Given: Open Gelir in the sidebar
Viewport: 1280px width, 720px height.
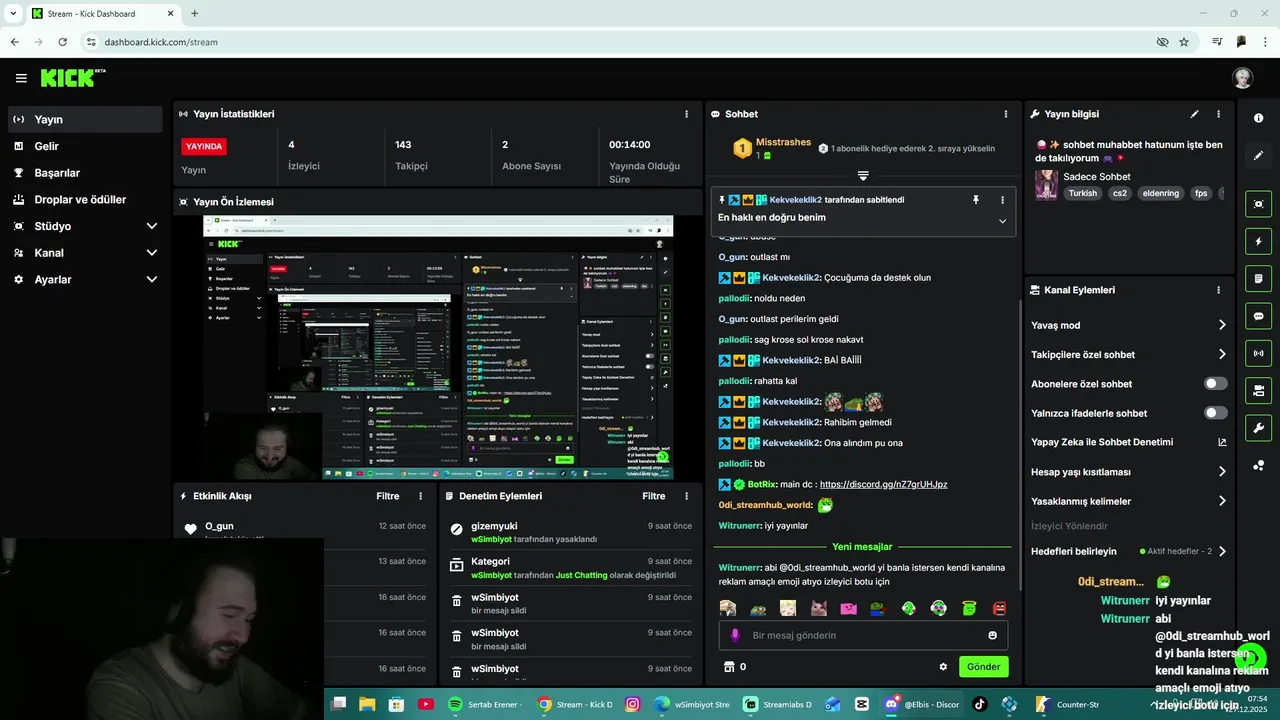Looking at the screenshot, I should [84, 146].
